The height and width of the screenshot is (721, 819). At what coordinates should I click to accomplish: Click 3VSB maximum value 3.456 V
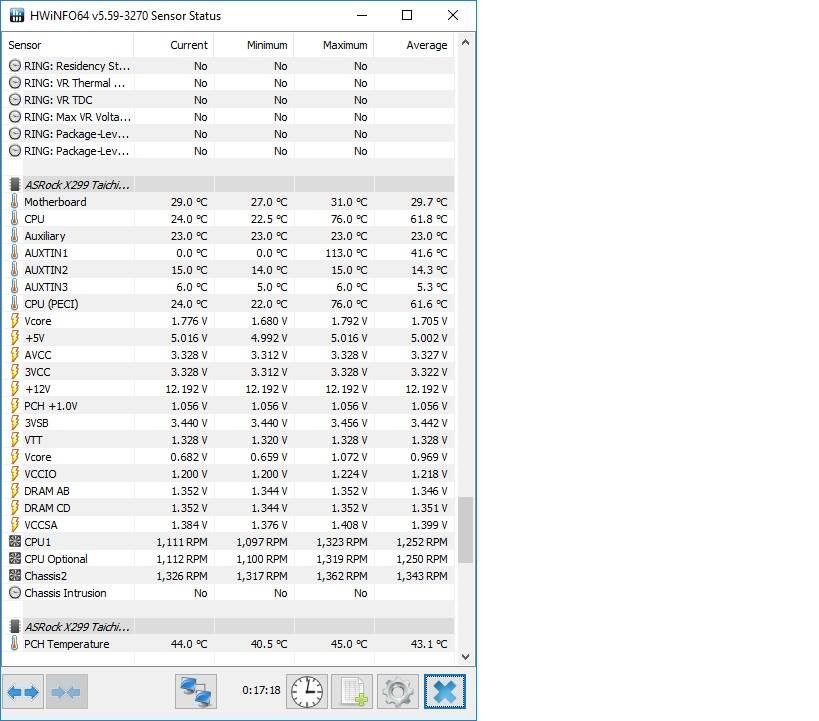(349, 423)
